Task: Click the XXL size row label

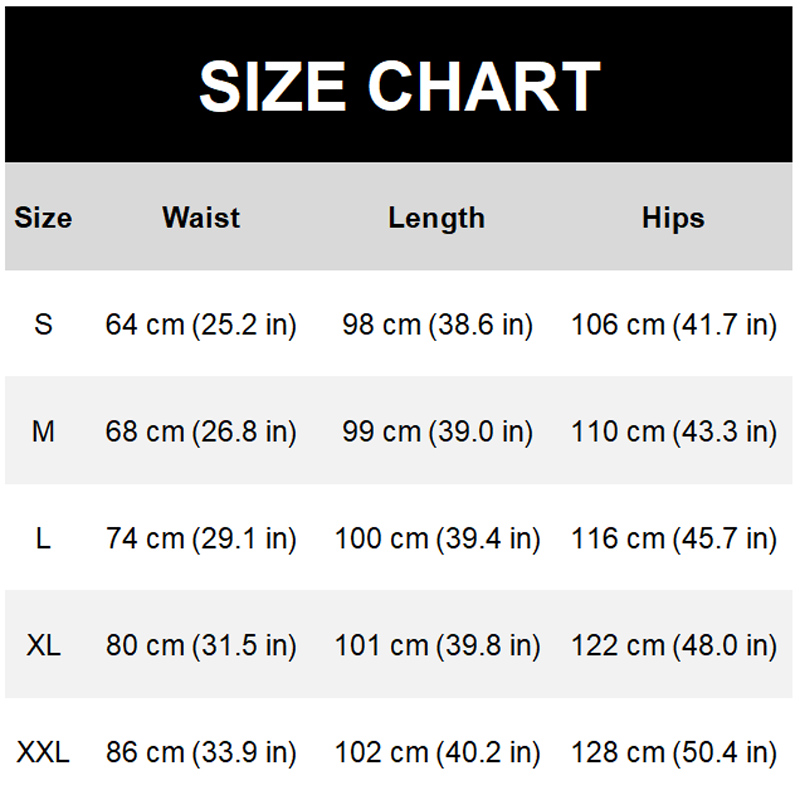Action: (x=43, y=753)
